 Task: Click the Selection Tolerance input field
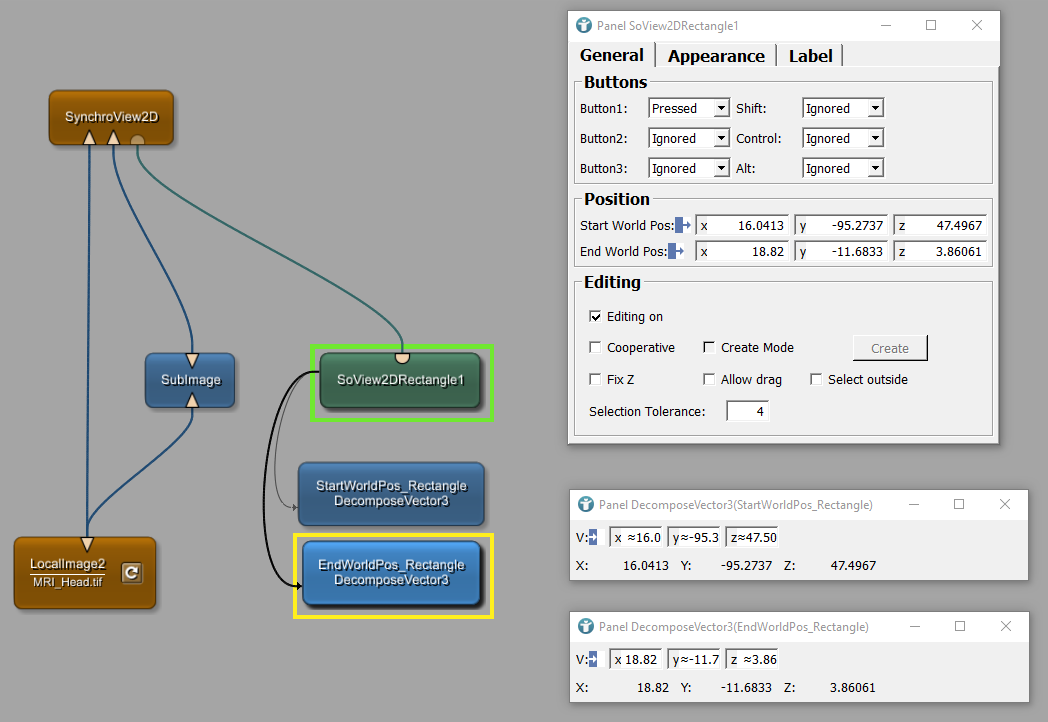coord(747,411)
